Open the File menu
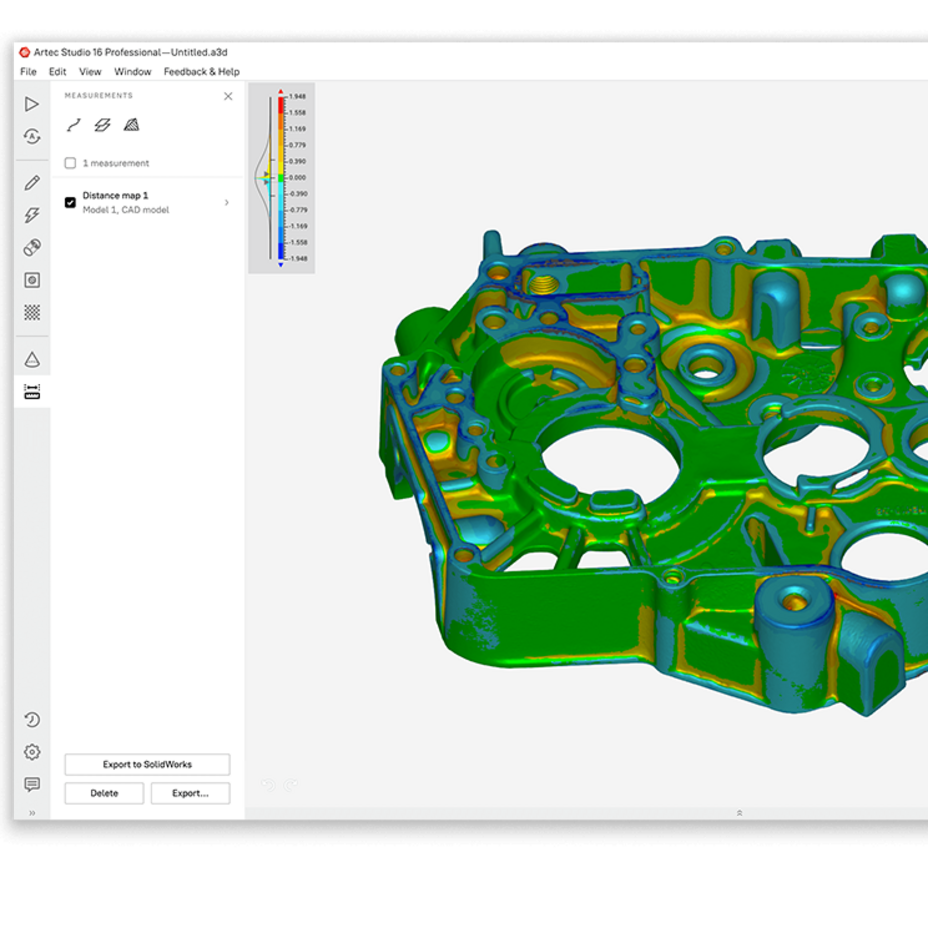The image size is (928, 928). coord(28,72)
